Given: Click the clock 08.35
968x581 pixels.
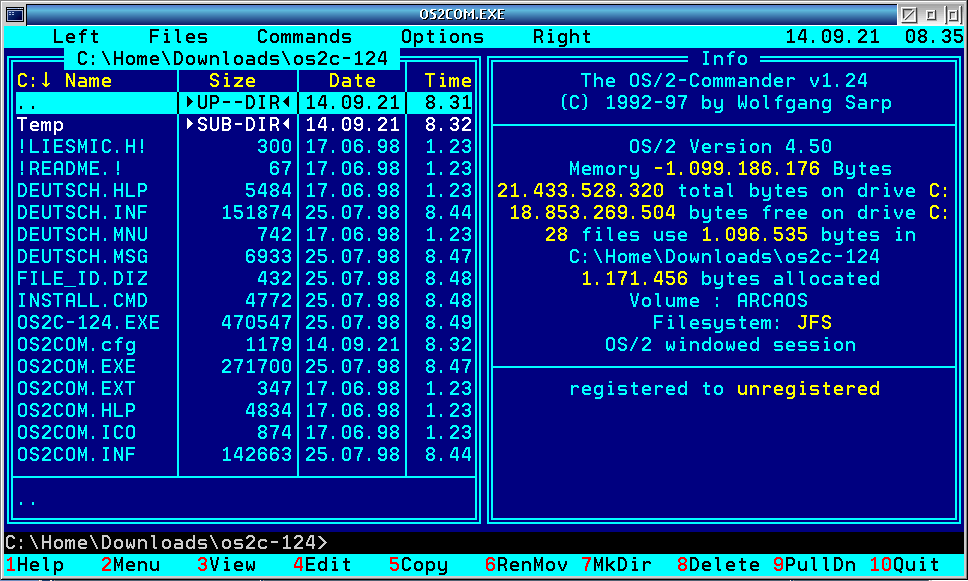Looking at the screenshot, I should click(x=934, y=36).
